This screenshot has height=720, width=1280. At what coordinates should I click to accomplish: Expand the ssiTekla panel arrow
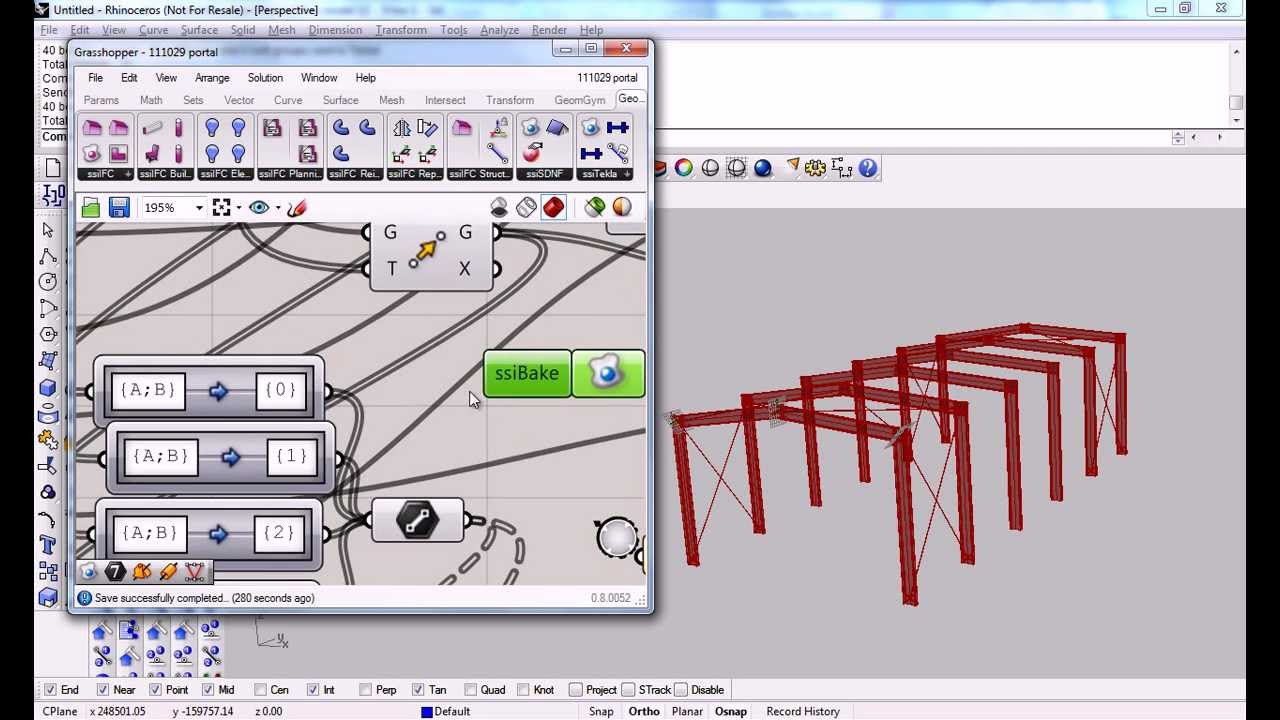point(626,174)
